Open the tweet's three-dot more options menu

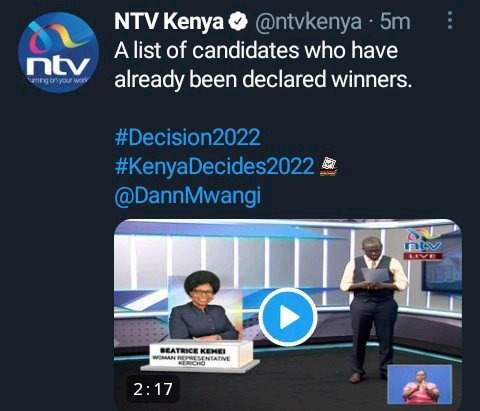(450, 20)
